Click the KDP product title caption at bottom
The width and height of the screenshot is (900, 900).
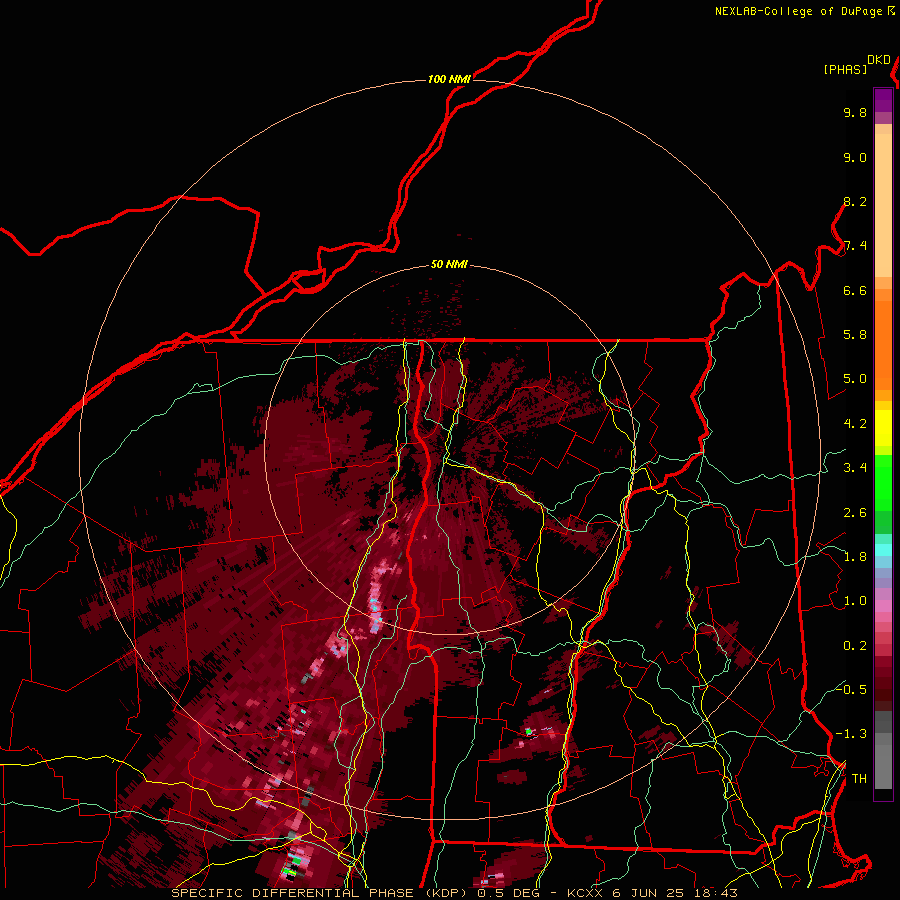click(x=454, y=893)
